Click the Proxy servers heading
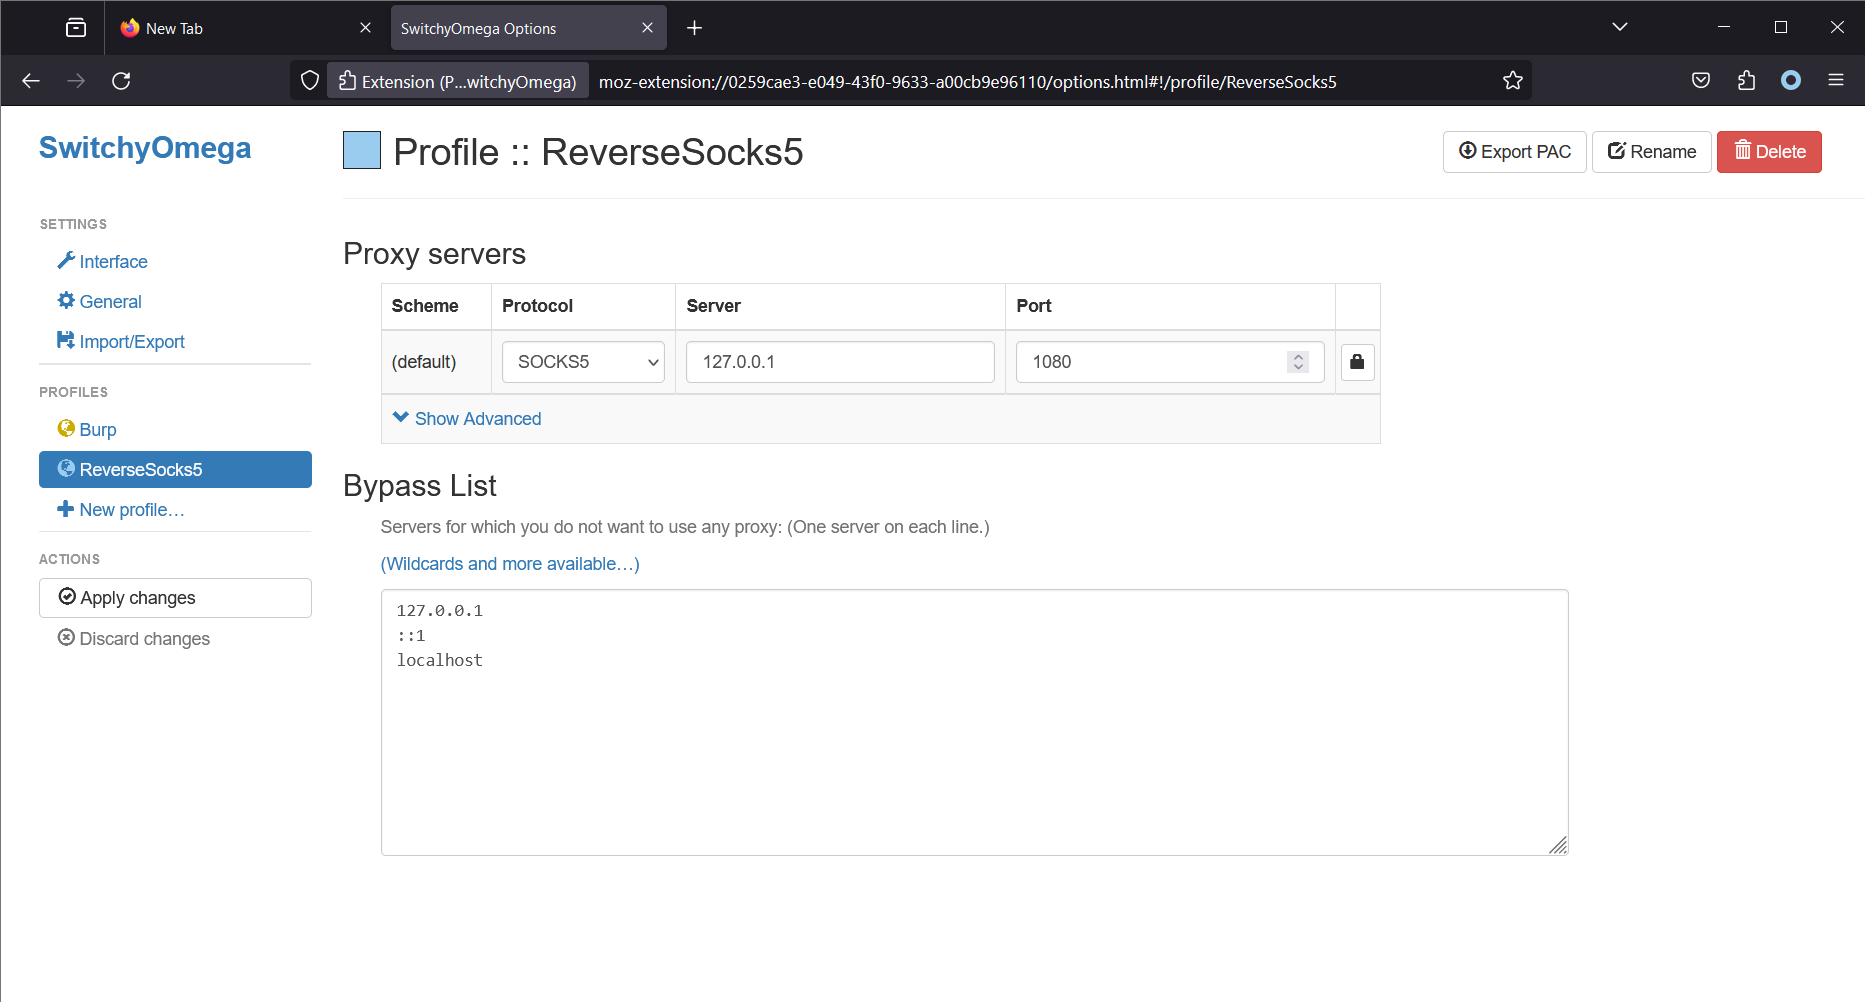 (x=435, y=254)
